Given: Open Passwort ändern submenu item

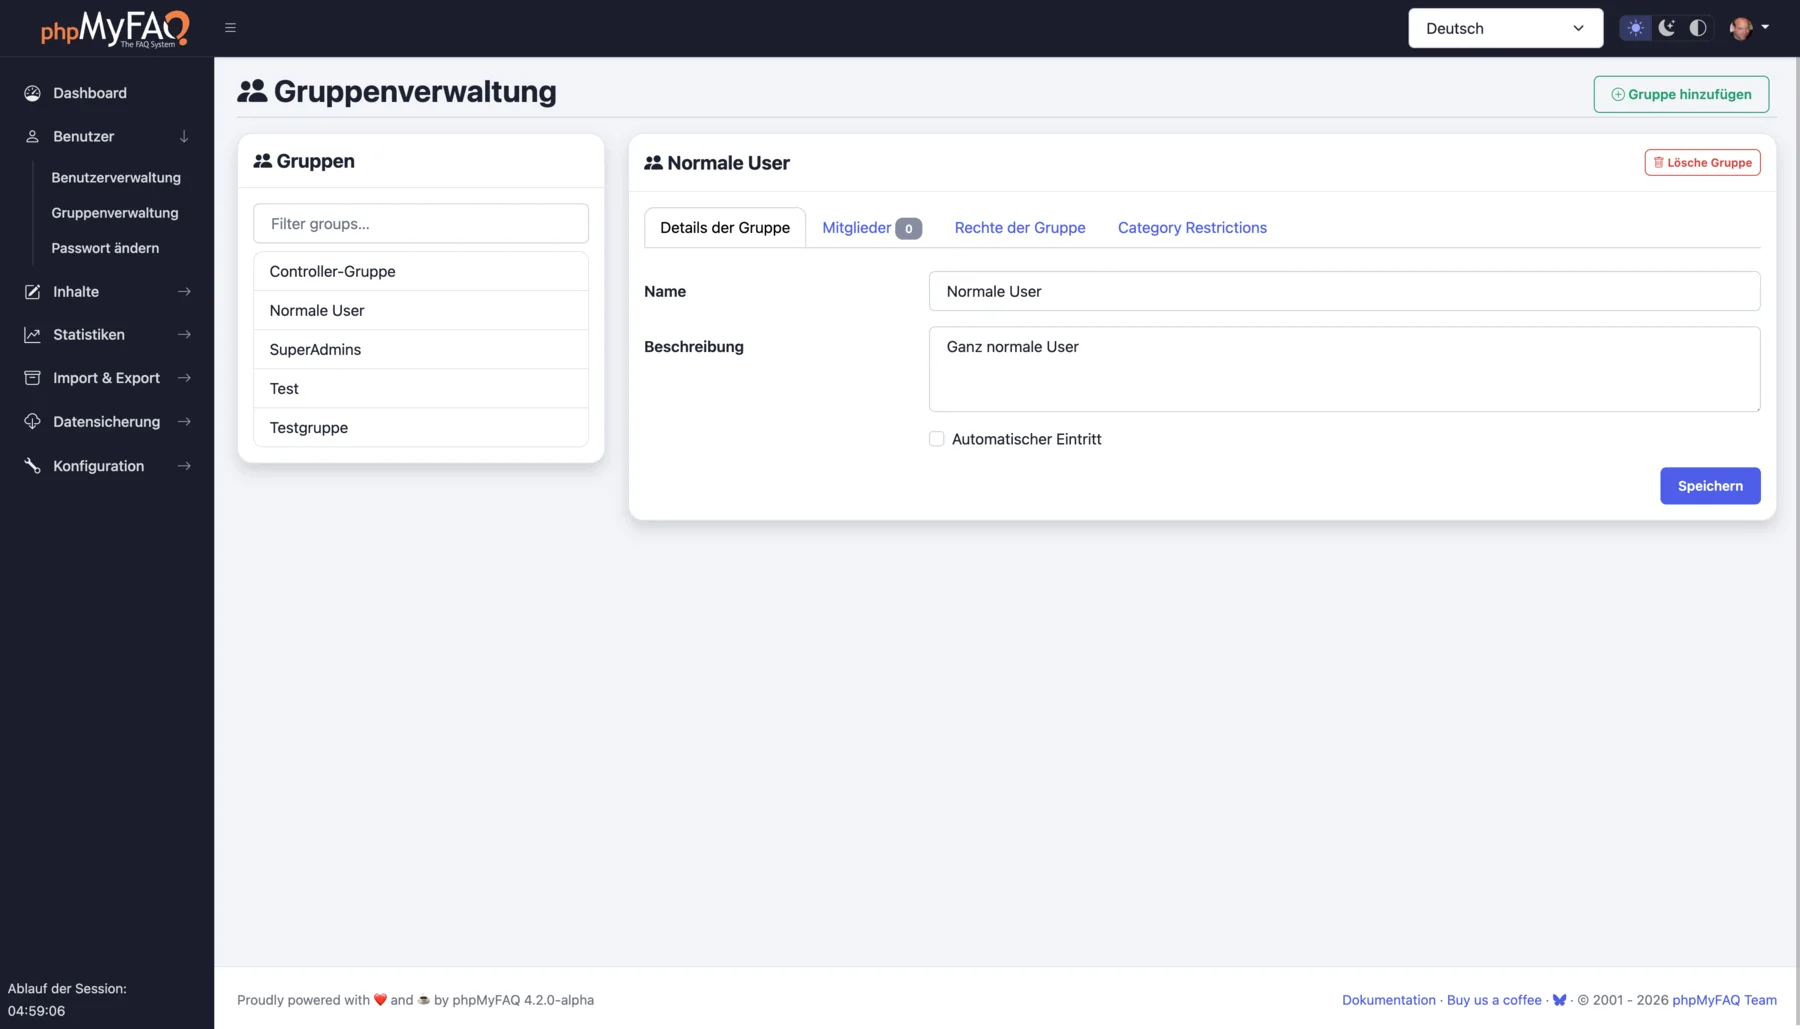Looking at the screenshot, I should 105,248.
